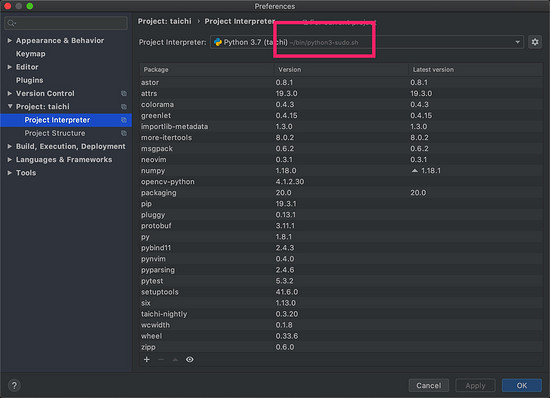Select the wcwidth package row
The width and height of the screenshot is (550, 398).
[341, 325]
